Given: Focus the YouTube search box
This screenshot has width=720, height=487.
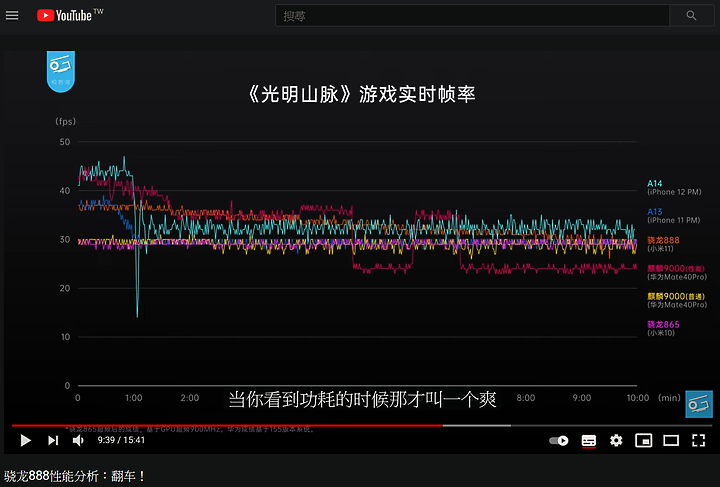Looking at the screenshot, I should [472, 16].
